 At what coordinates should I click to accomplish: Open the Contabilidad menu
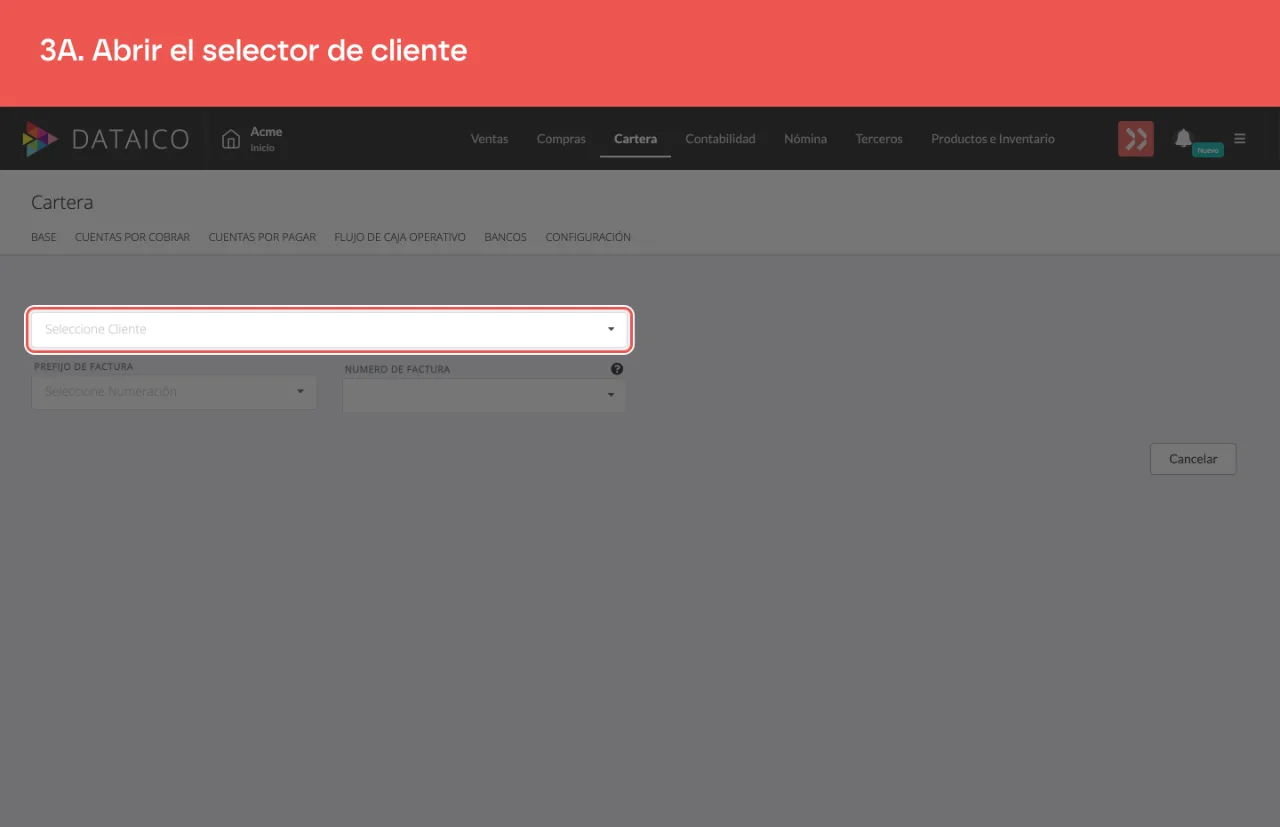click(x=720, y=139)
